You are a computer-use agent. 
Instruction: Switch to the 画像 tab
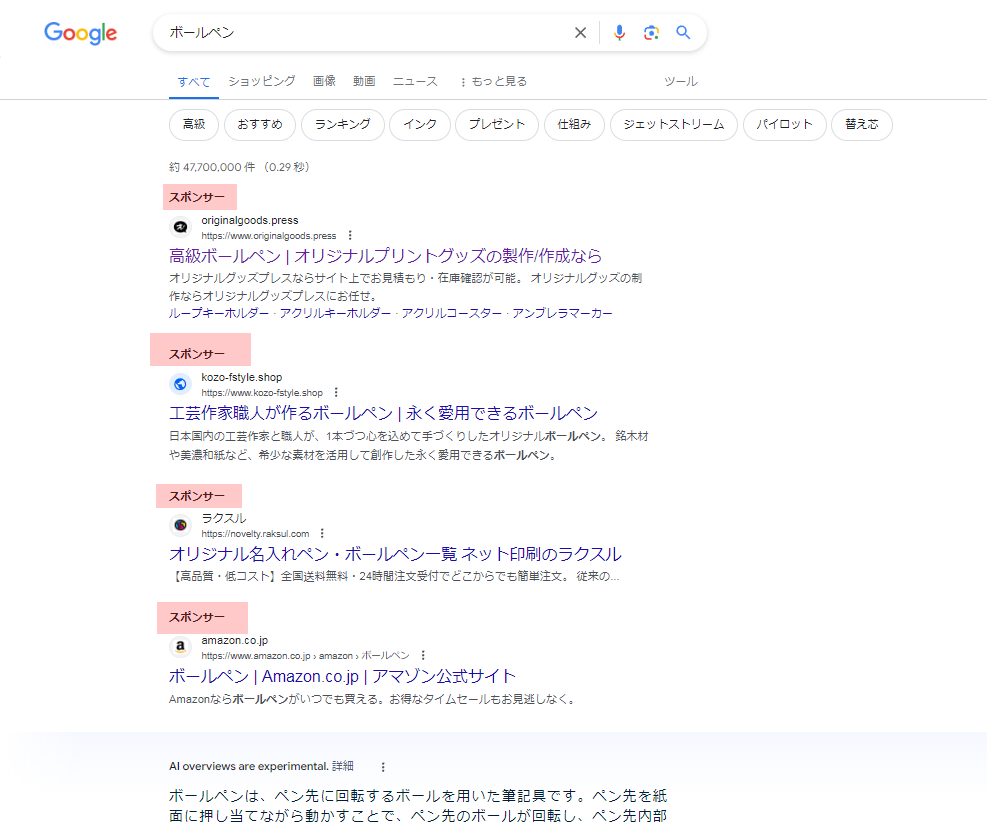[324, 81]
